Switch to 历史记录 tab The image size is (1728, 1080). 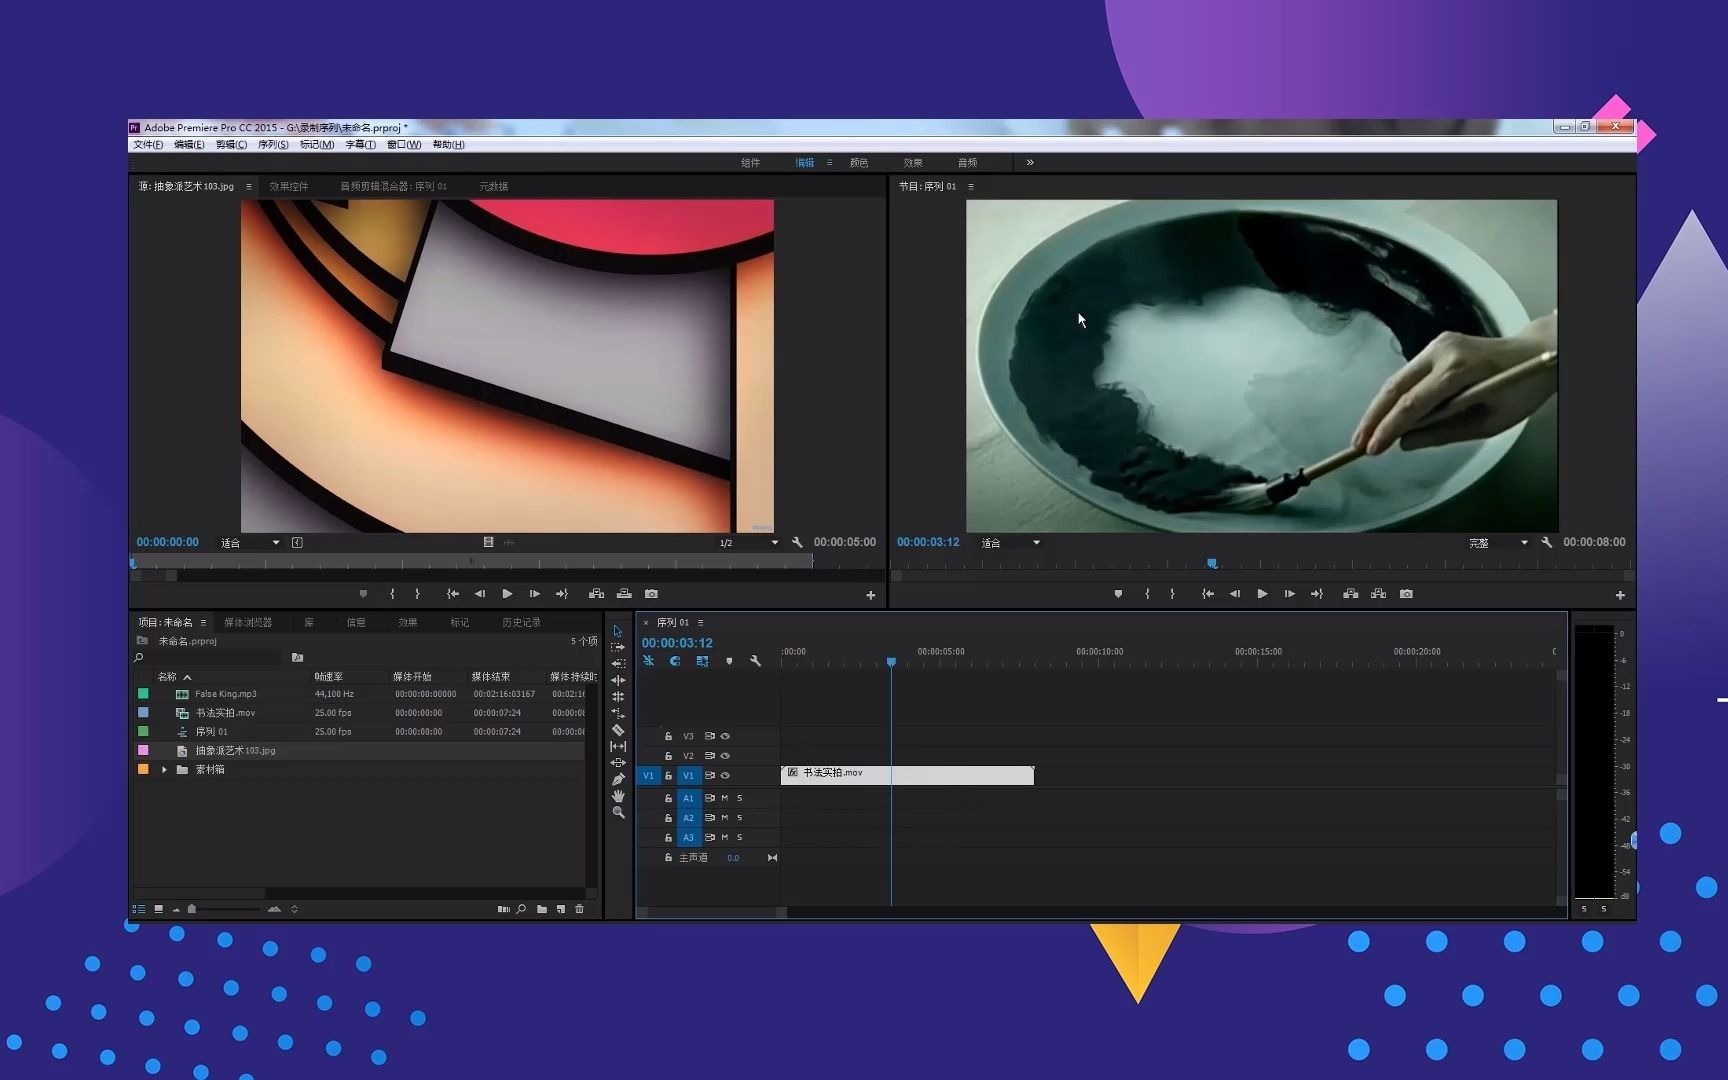(x=521, y=622)
